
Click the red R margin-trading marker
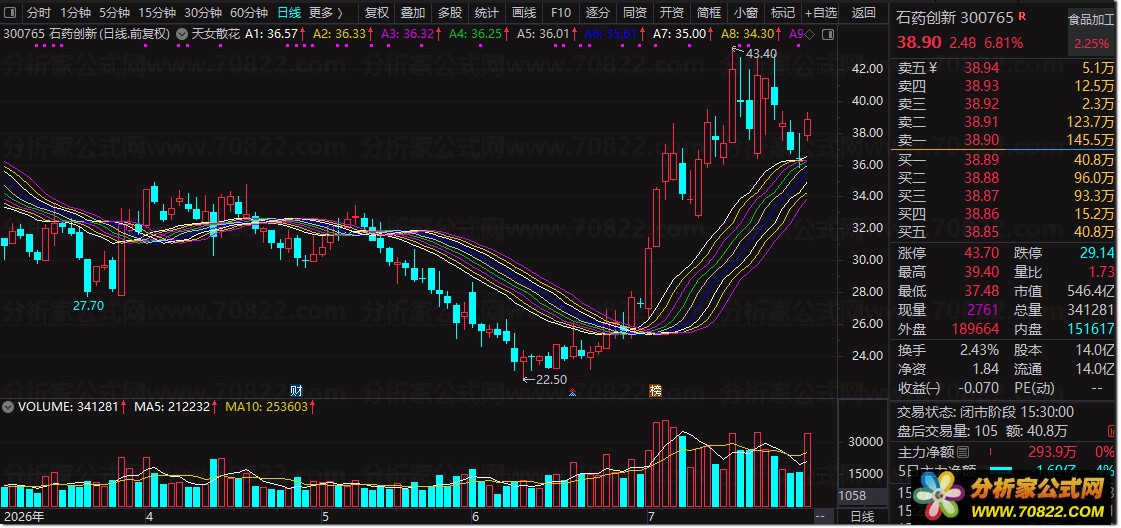coord(1022,15)
